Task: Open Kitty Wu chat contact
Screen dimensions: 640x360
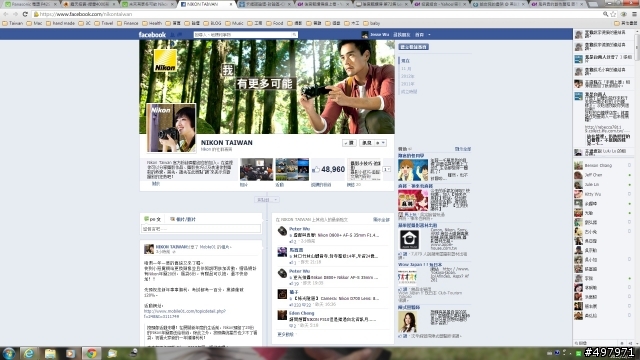Action: (x=602, y=194)
